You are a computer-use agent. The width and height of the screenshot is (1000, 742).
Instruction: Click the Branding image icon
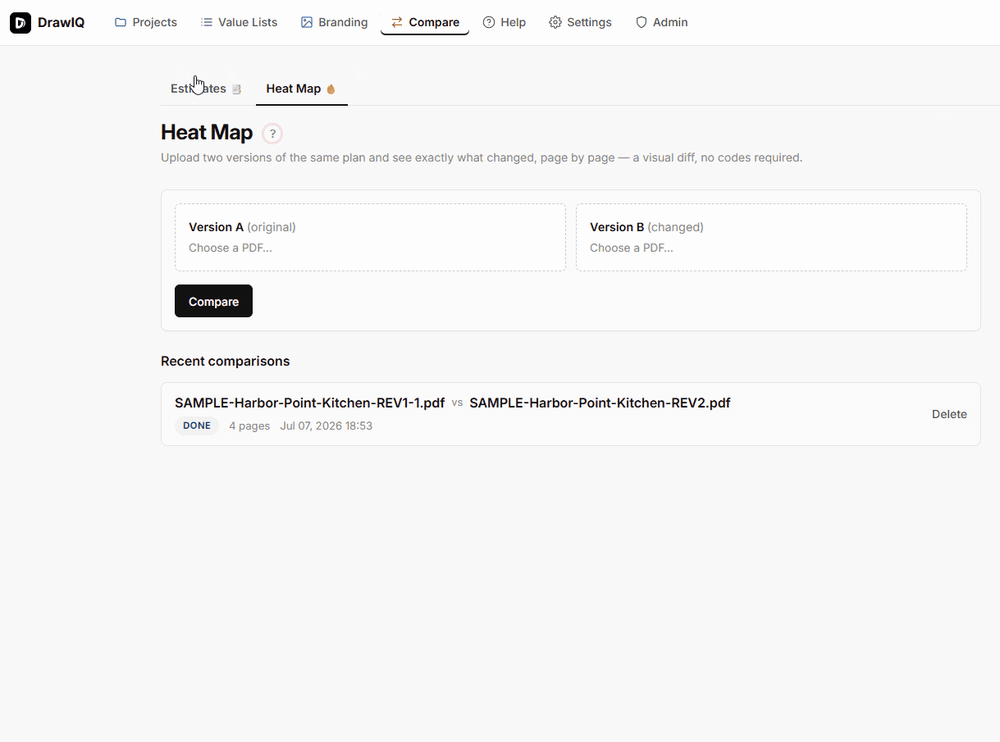tap(307, 22)
